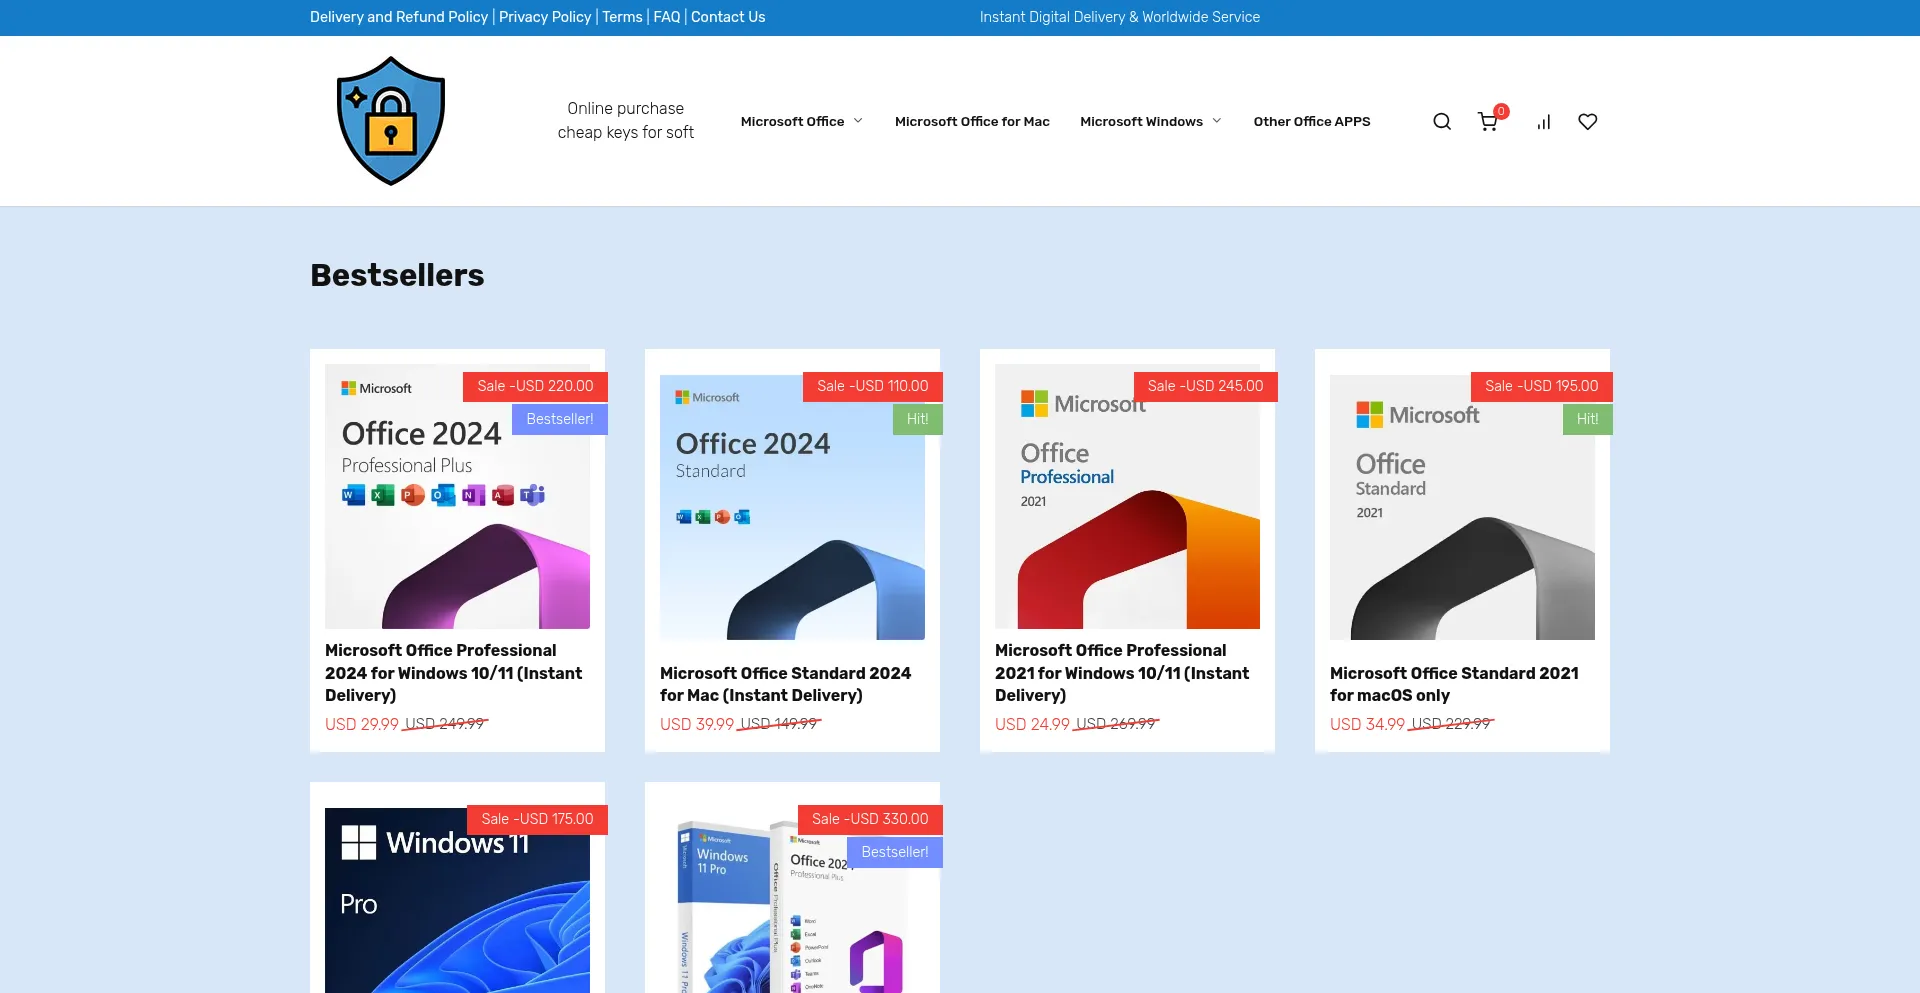This screenshot has width=1920, height=993.
Task: Open the wishlist heart icon
Action: click(x=1587, y=122)
